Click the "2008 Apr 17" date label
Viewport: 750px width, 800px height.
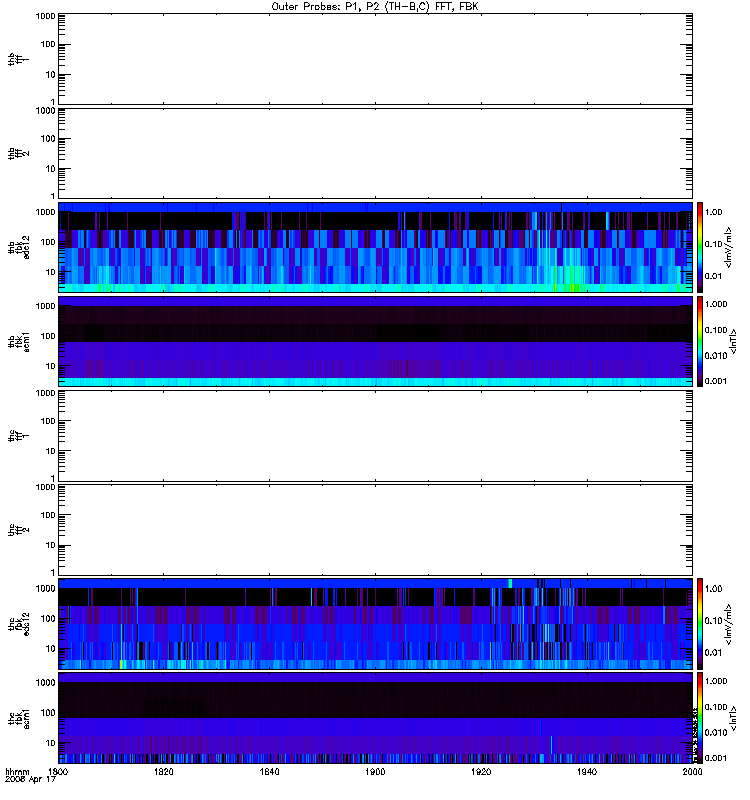[x=30, y=780]
